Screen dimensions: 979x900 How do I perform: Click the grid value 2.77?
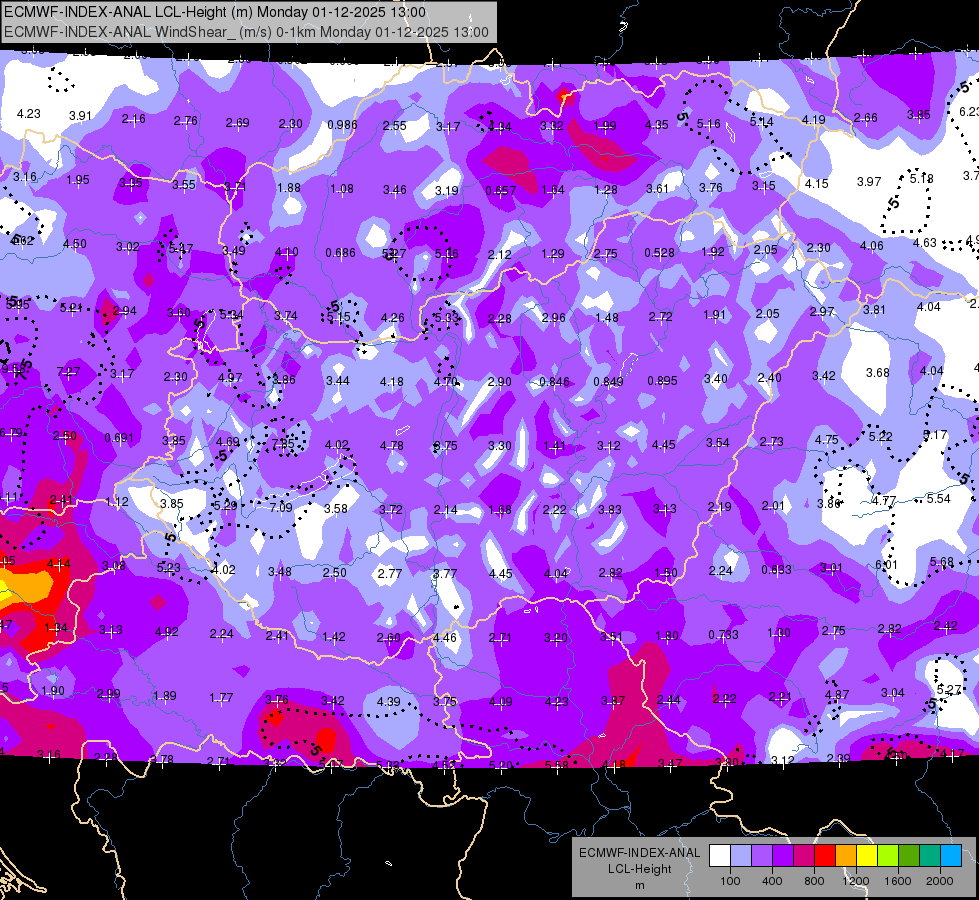point(390,573)
